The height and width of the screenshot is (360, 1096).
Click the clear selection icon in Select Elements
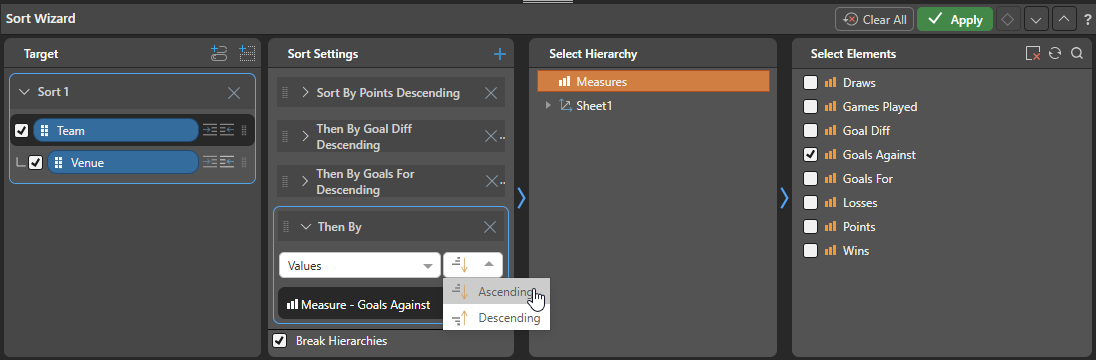[x=1033, y=54]
